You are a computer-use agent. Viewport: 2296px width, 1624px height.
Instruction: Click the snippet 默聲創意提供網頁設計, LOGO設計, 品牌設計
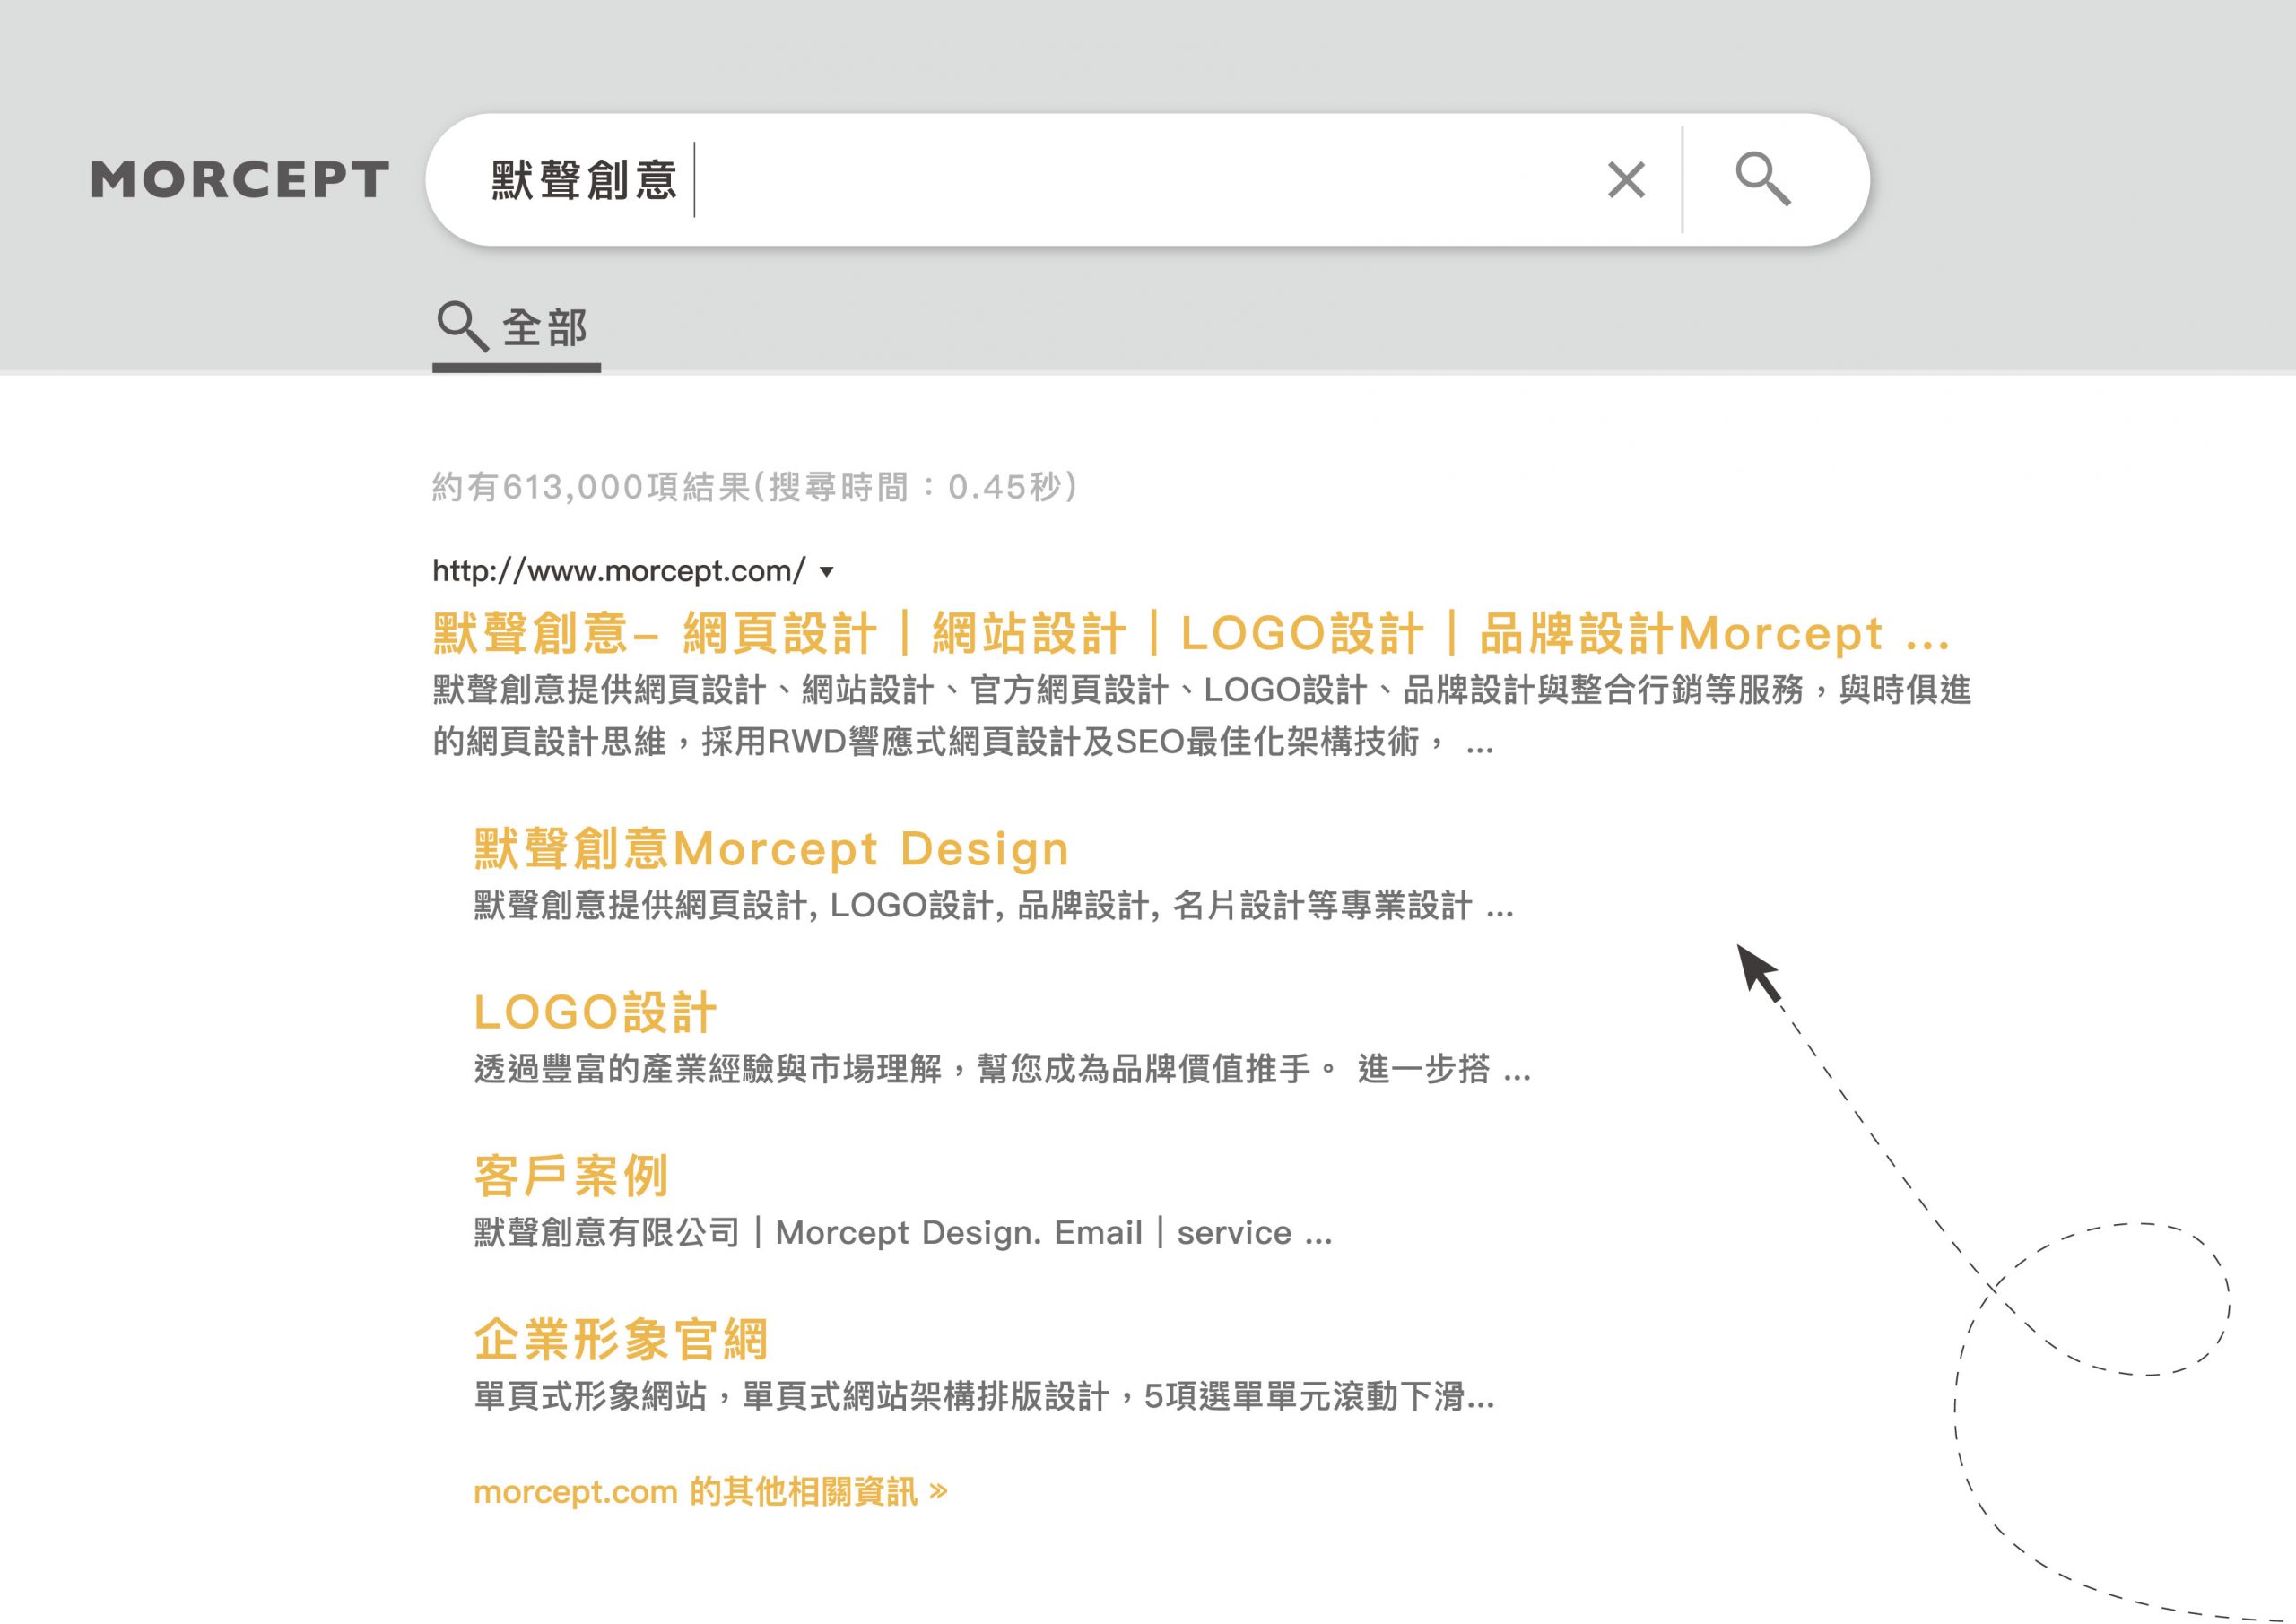[994, 905]
